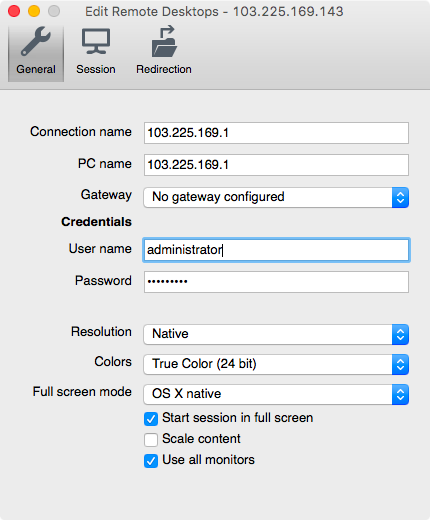Click the yellow minimize window button
The height and width of the screenshot is (520, 430).
click(34, 11)
